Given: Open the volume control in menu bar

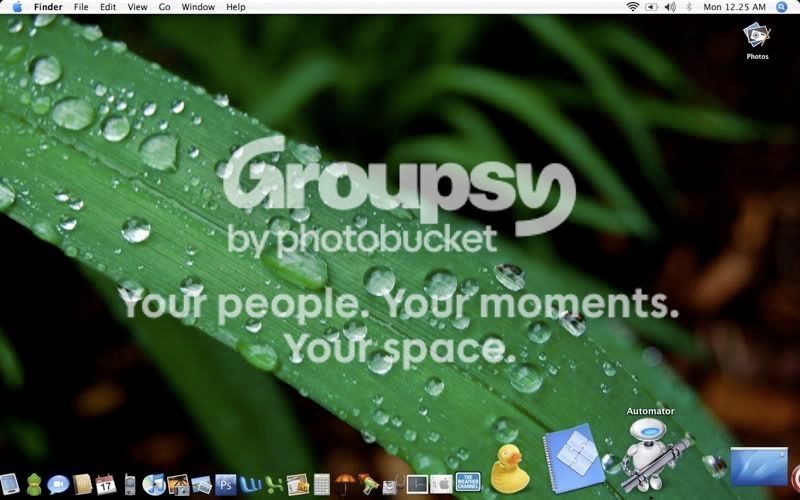Looking at the screenshot, I should point(670,7).
